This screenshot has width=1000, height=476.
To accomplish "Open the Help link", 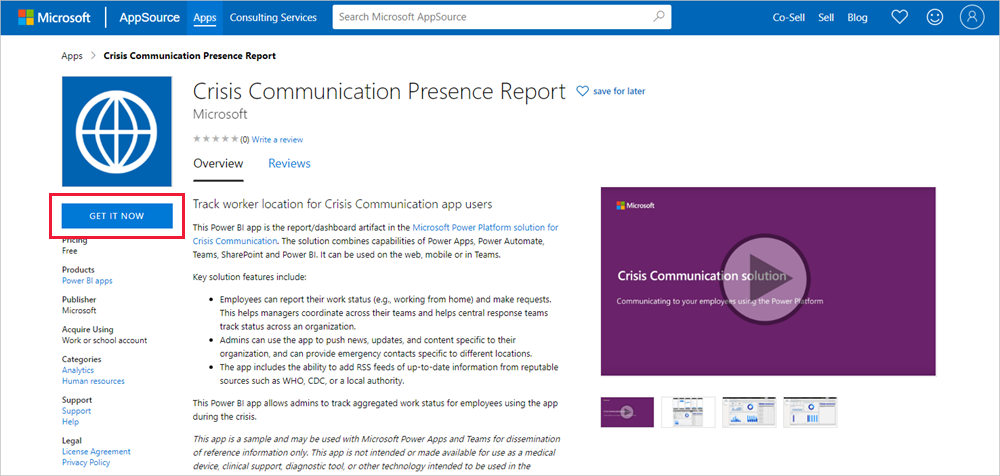I will [70, 422].
